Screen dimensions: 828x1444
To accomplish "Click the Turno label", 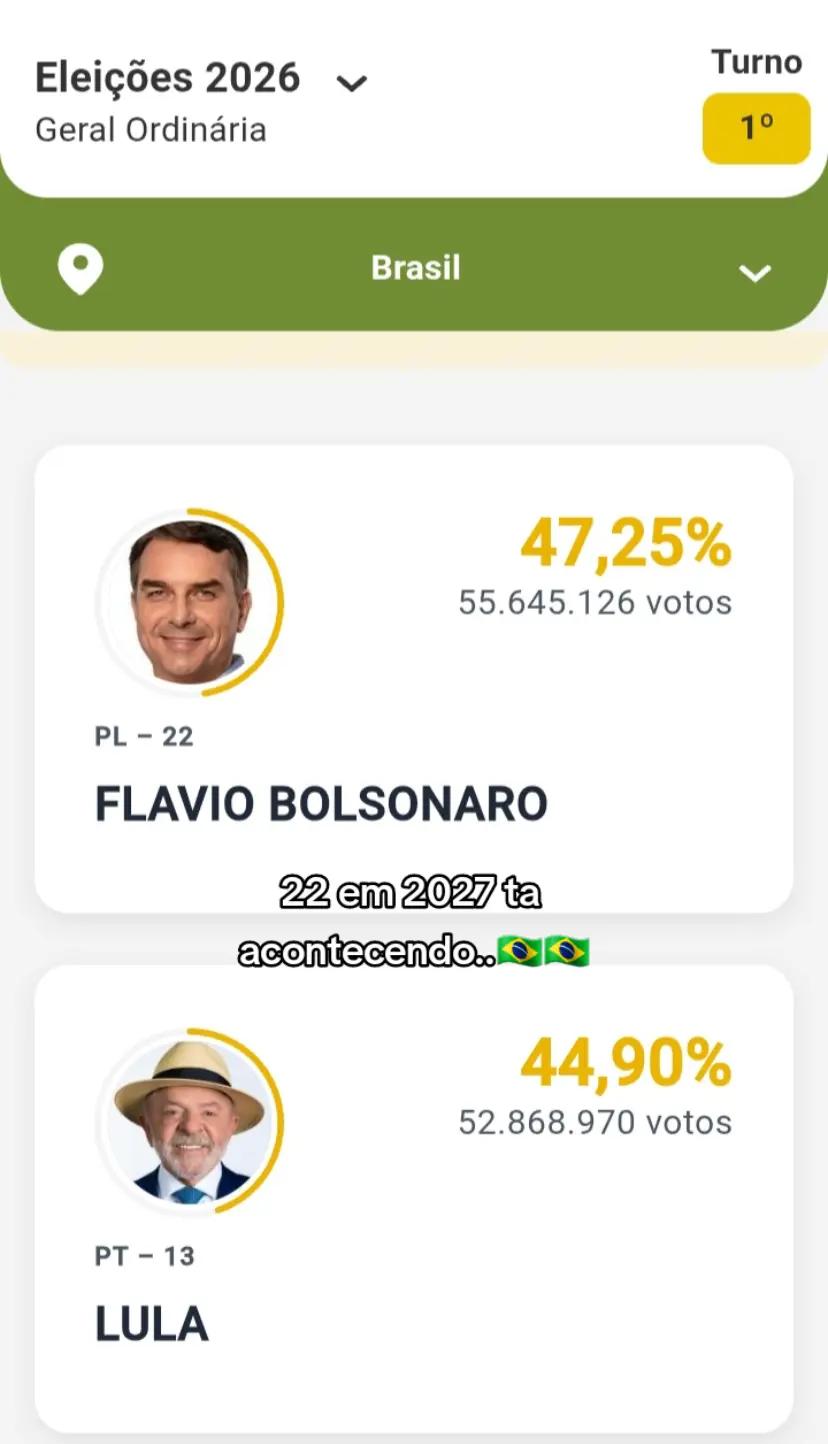I will coord(757,62).
